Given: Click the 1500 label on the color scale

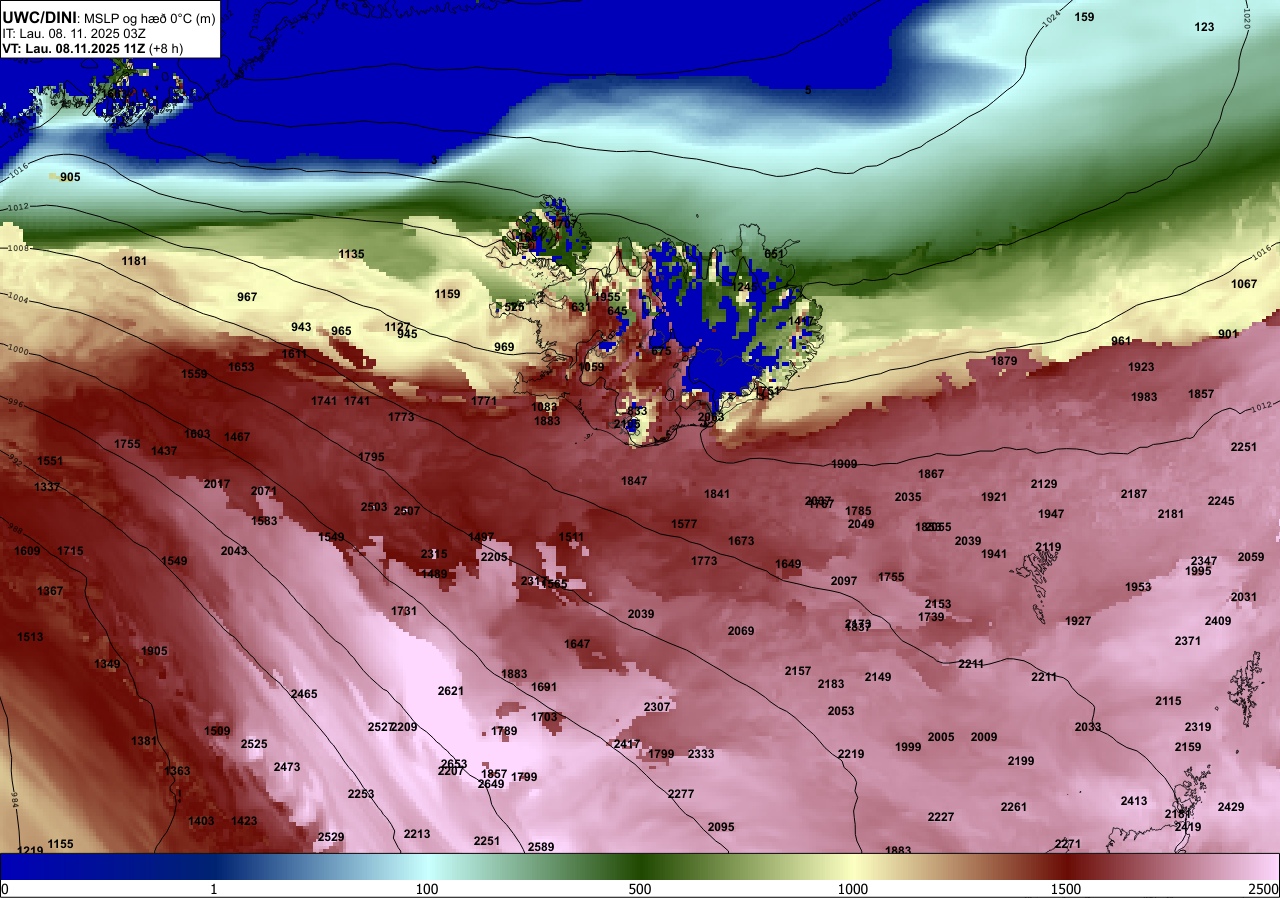Looking at the screenshot, I should coord(1065,889).
